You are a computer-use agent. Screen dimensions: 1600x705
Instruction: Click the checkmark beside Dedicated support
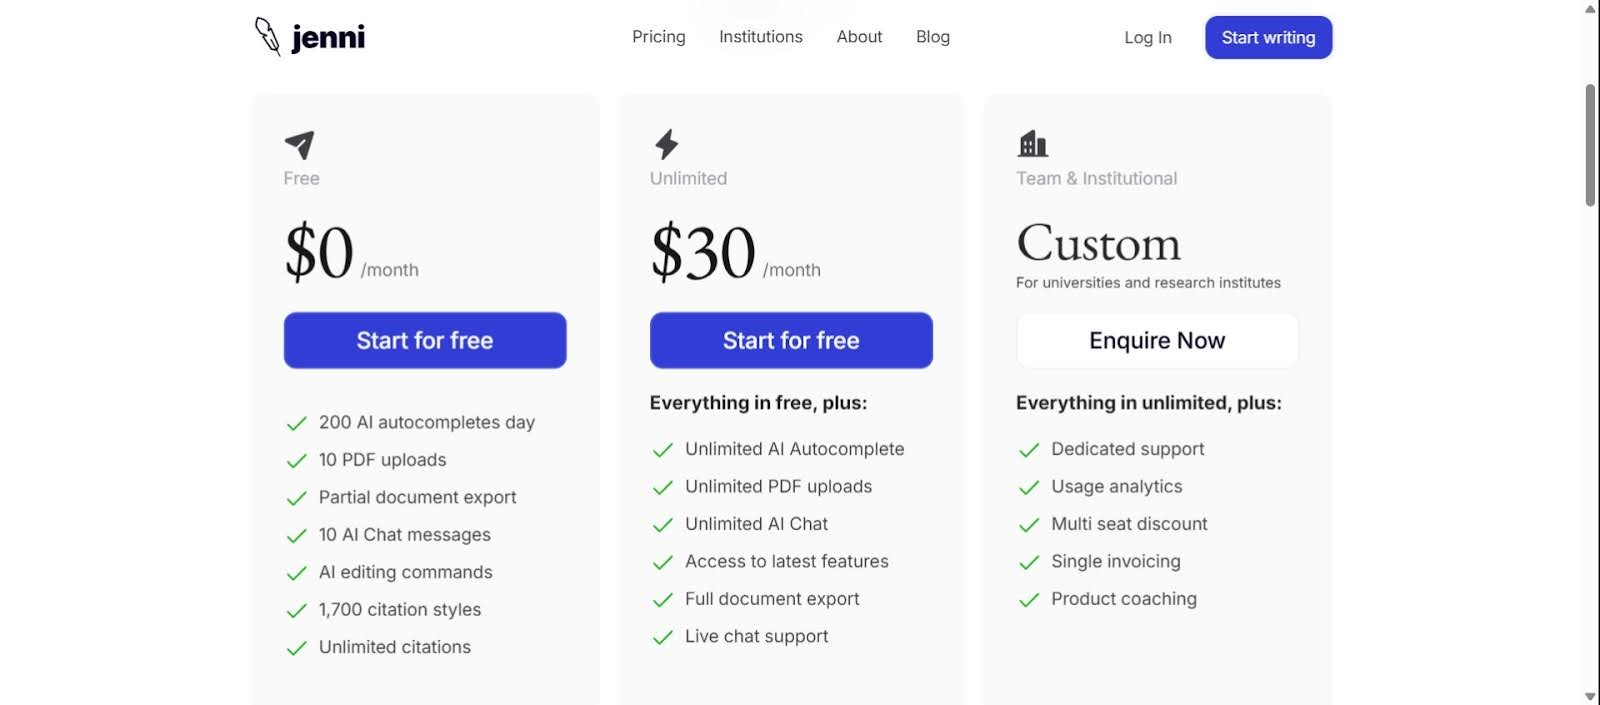point(1029,450)
